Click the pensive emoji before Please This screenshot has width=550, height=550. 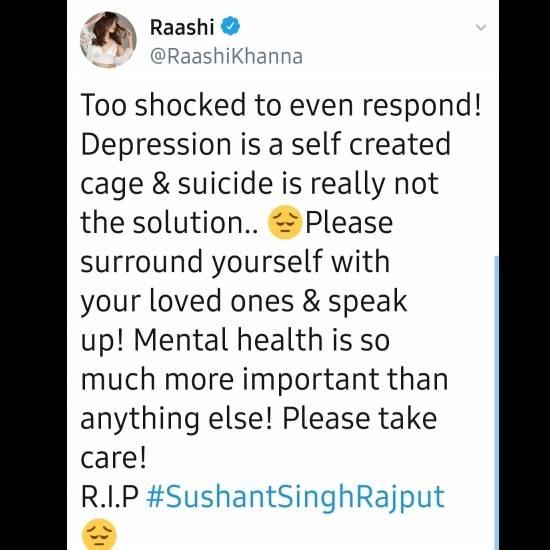pos(284,222)
